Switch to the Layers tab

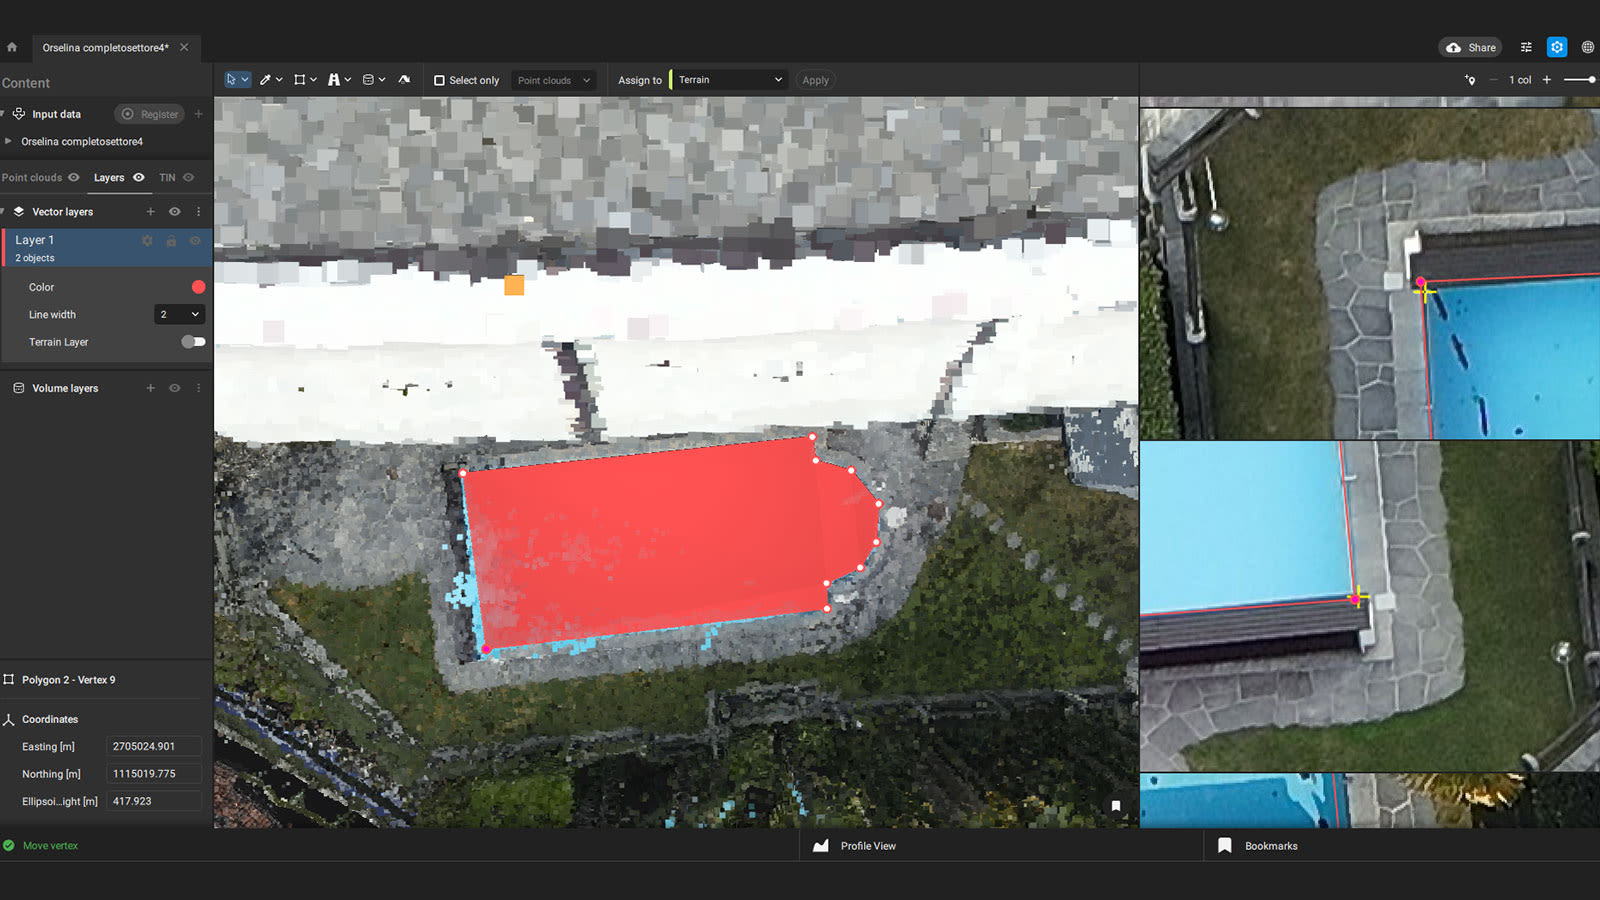[108, 177]
